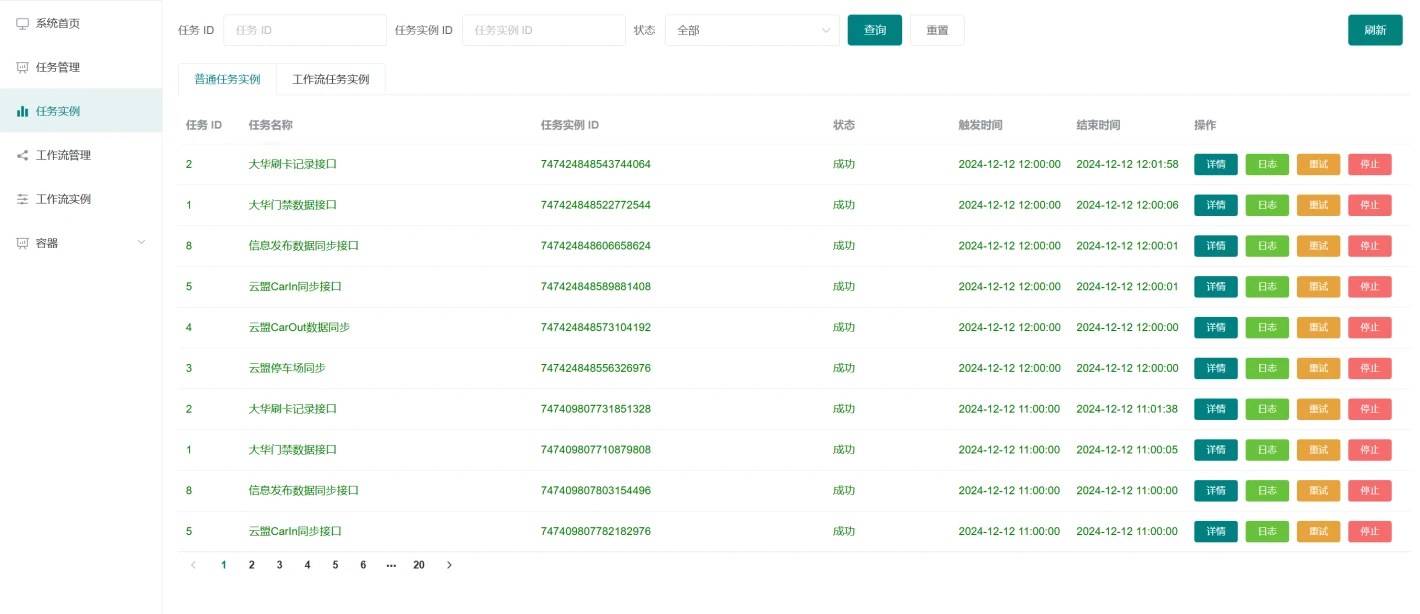The height and width of the screenshot is (614, 1420).
Task: View 详情 for the 云盟CarOut数据同步 row
Action: (x=1216, y=327)
